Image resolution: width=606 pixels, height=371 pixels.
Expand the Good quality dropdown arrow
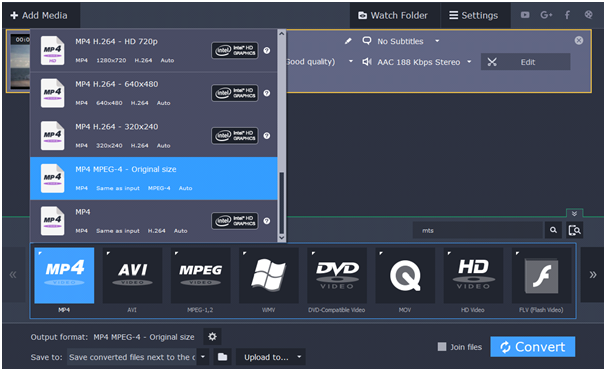(x=351, y=61)
